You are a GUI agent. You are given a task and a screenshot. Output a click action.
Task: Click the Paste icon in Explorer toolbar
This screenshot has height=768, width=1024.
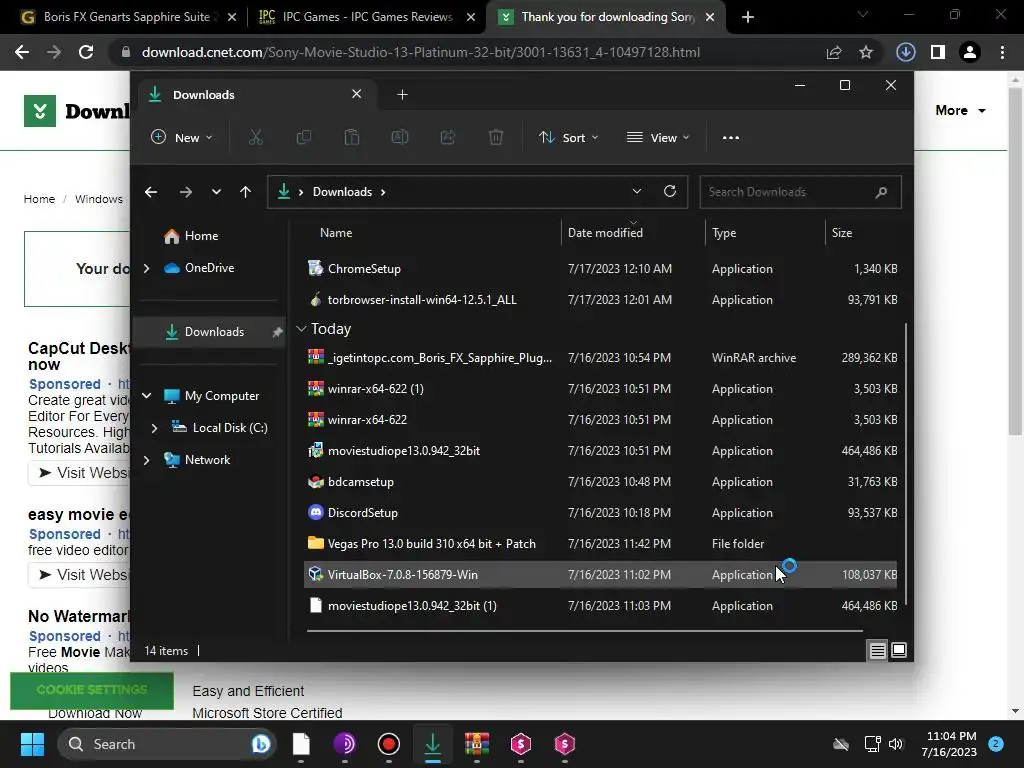(352, 137)
